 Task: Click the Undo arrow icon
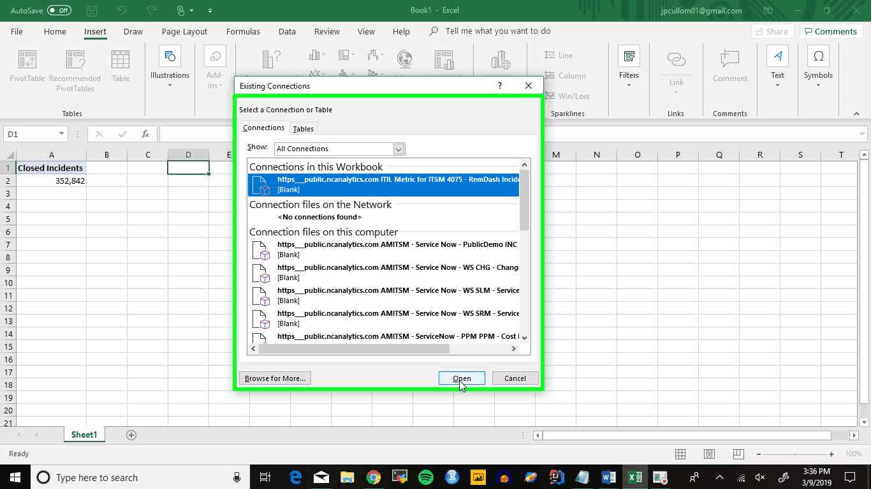pos(122,11)
